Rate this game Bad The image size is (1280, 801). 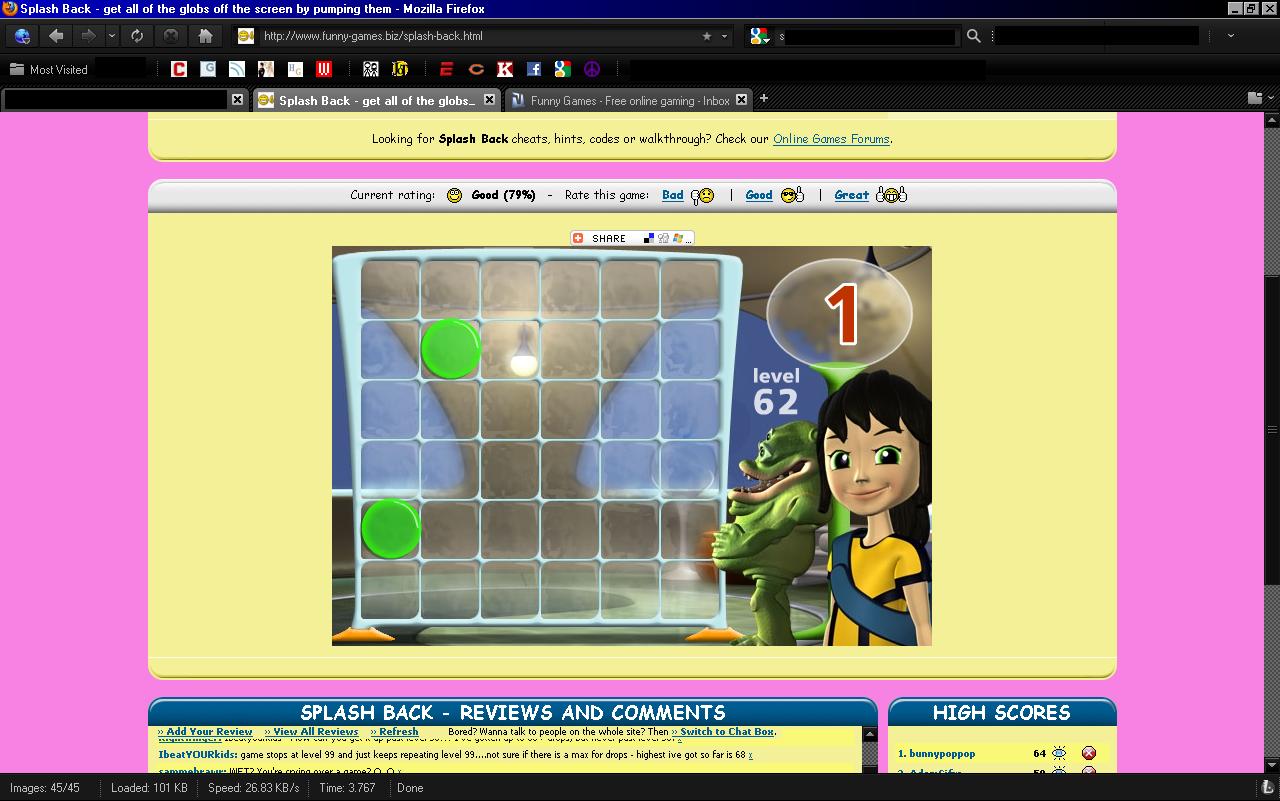coord(673,195)
